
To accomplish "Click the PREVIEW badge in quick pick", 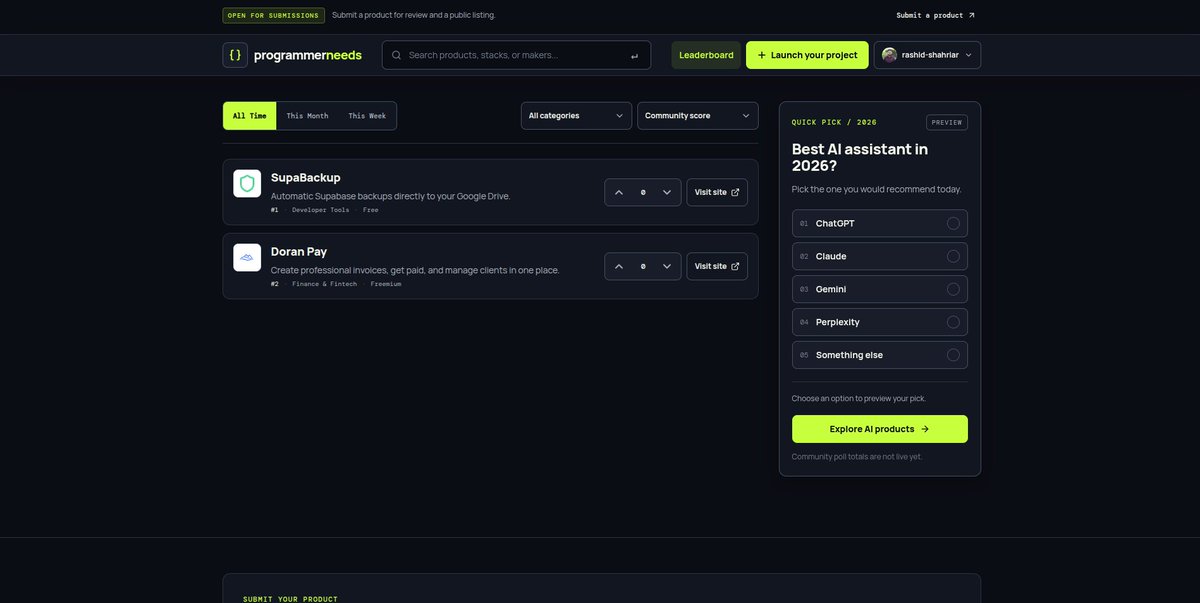I will 947,122.
